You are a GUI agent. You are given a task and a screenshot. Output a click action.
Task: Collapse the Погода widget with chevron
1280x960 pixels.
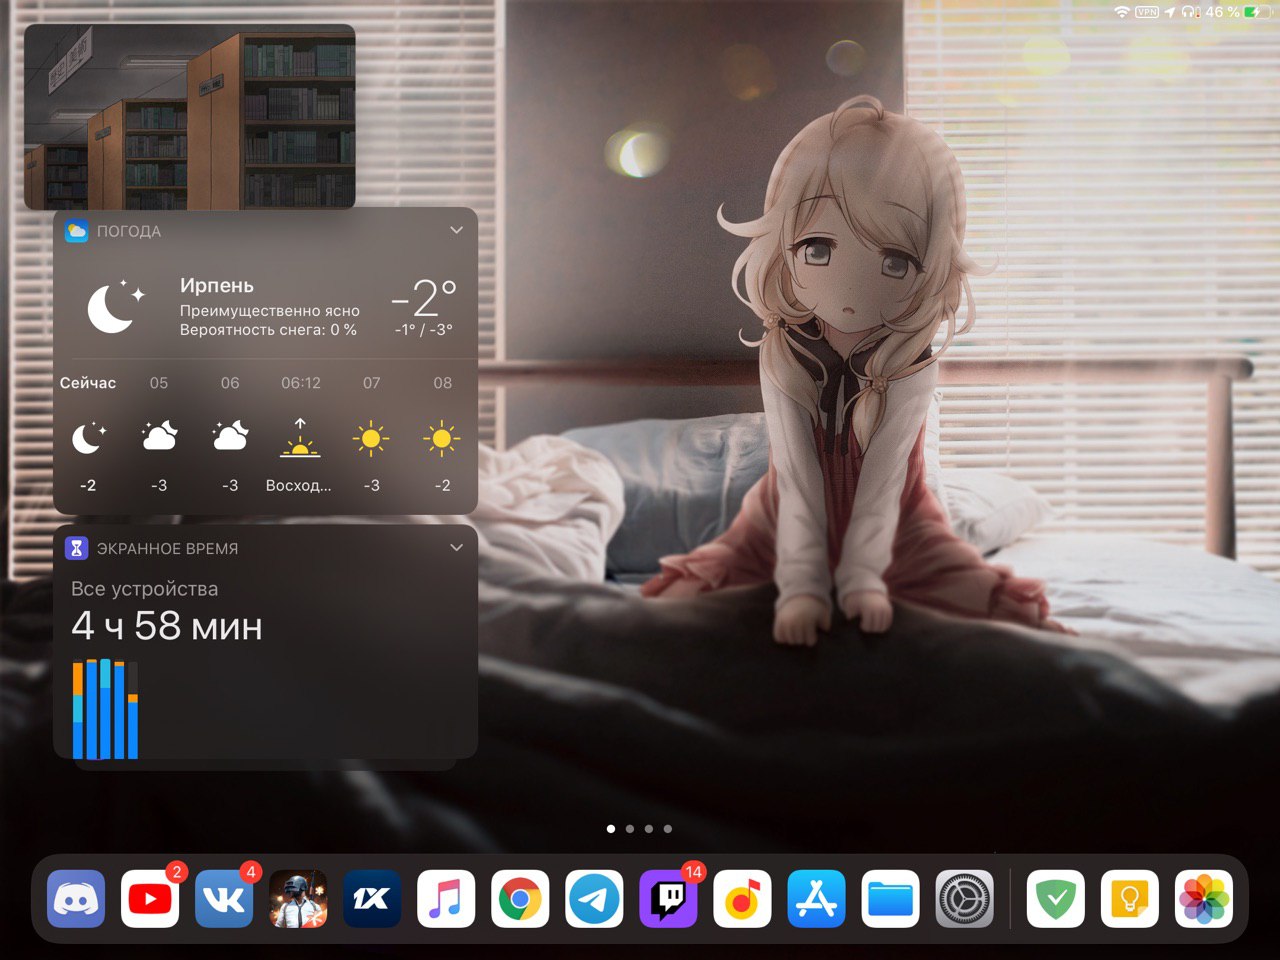[x=456, y=231]
